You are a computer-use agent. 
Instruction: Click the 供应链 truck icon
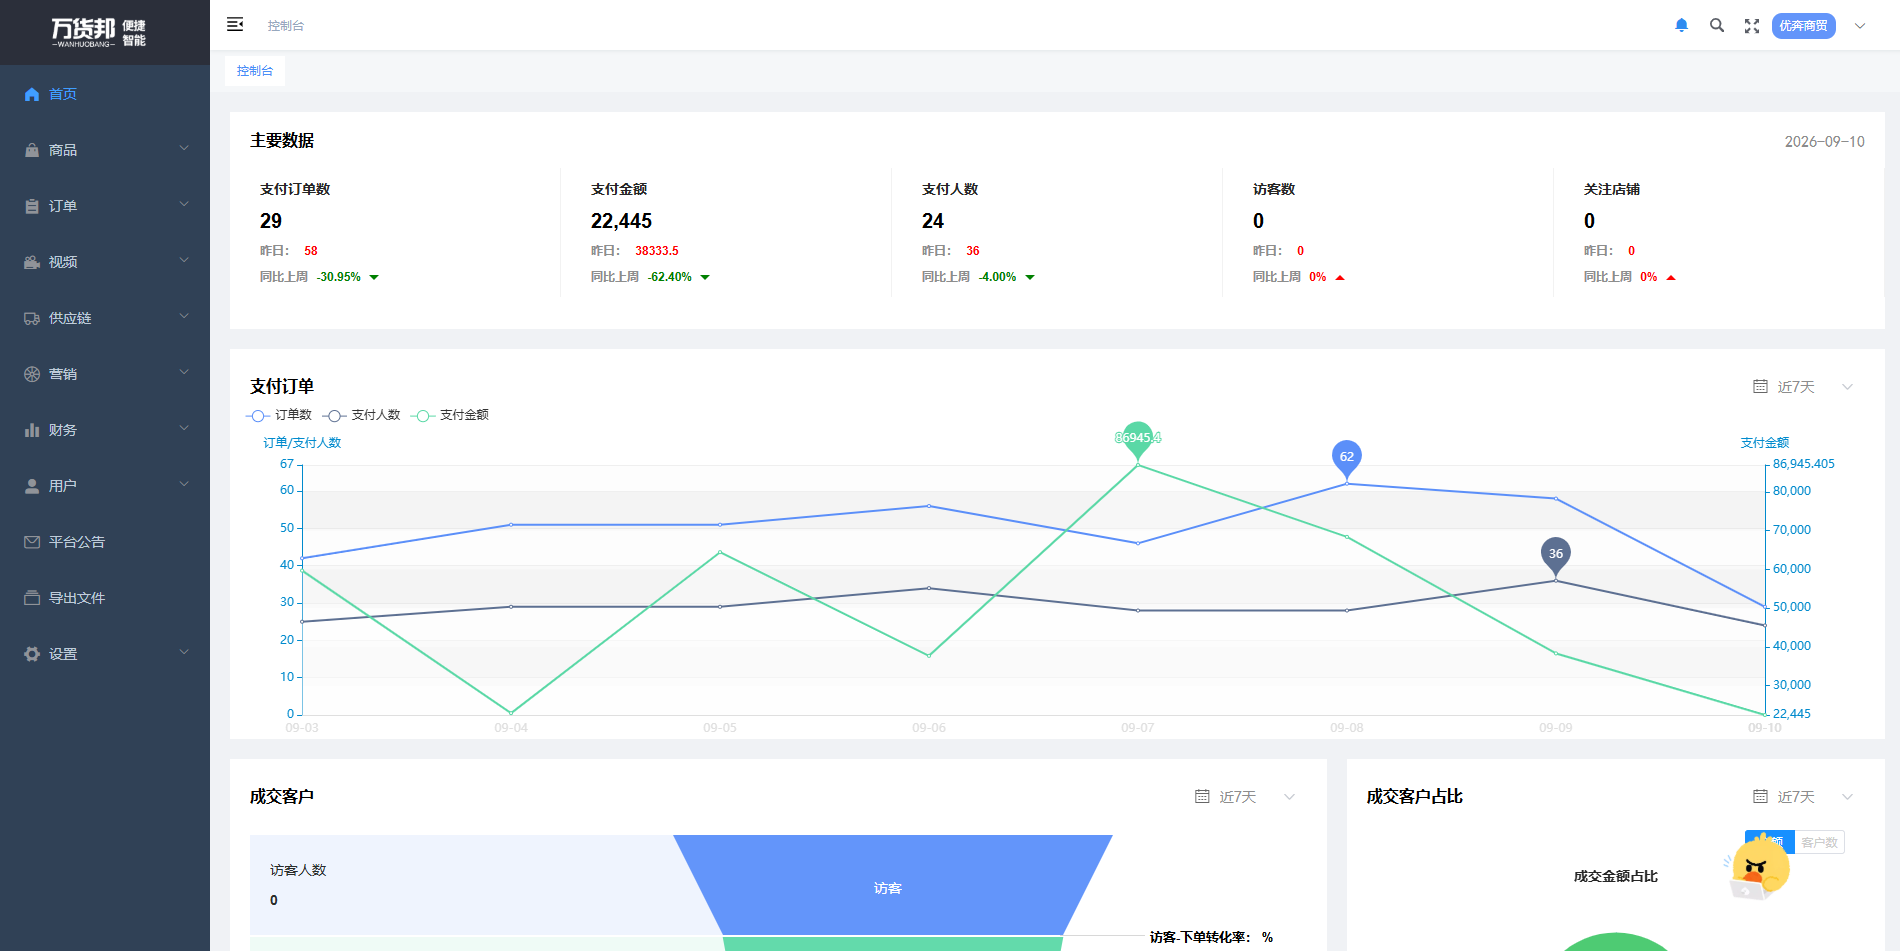[32, 318]
